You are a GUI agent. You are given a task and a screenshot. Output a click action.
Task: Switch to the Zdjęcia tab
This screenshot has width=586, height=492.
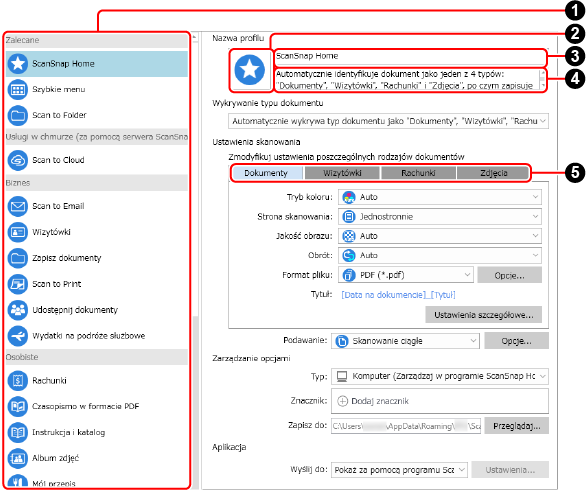point(493,173)
